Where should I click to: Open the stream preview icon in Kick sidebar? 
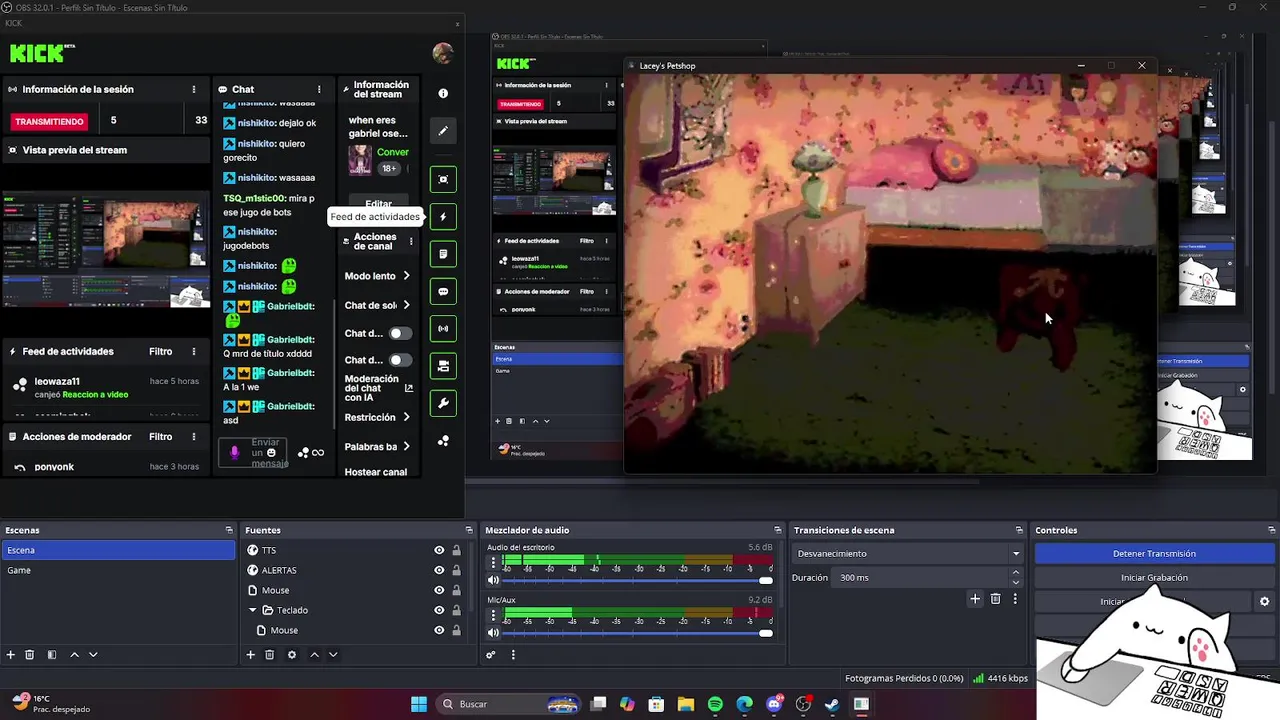(443, 180)
